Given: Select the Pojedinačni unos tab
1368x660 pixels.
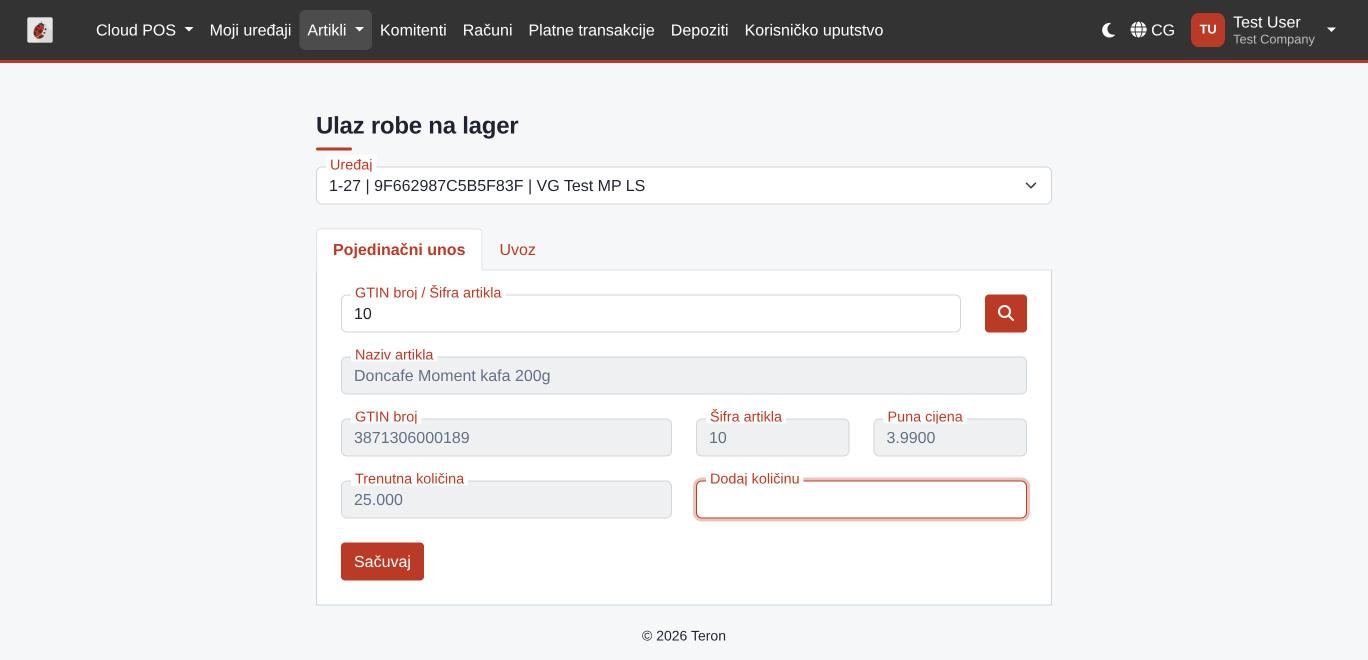Looking at the screenshot, I should pyautogui.click(x=399, y=250).
